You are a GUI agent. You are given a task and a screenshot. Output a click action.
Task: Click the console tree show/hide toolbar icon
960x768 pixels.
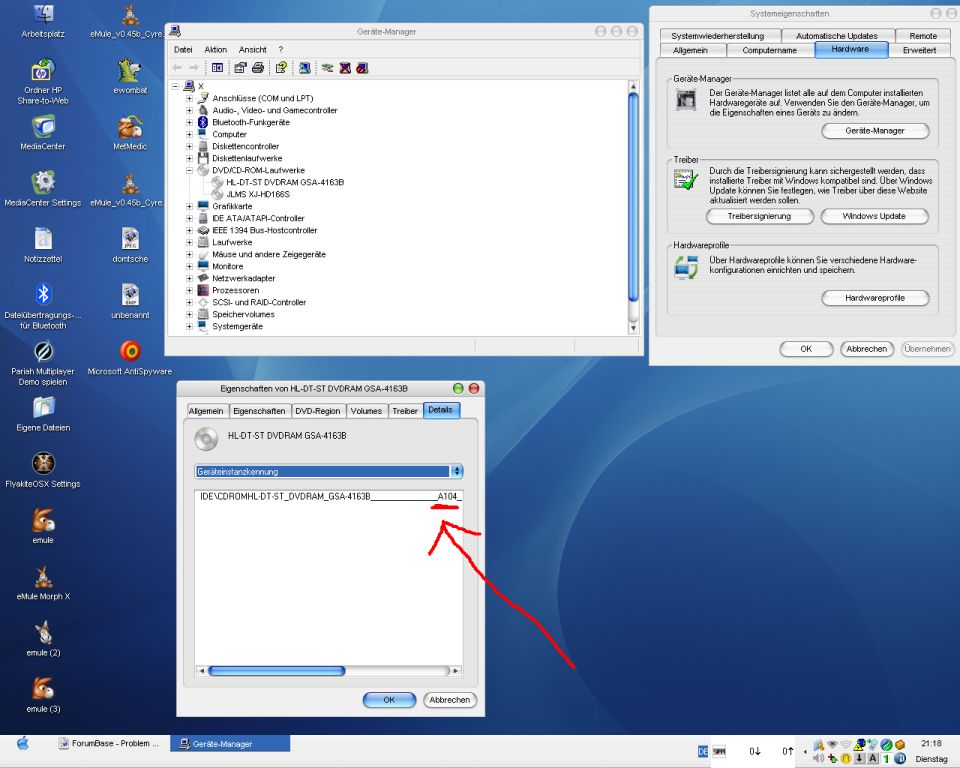click(217, 68)
